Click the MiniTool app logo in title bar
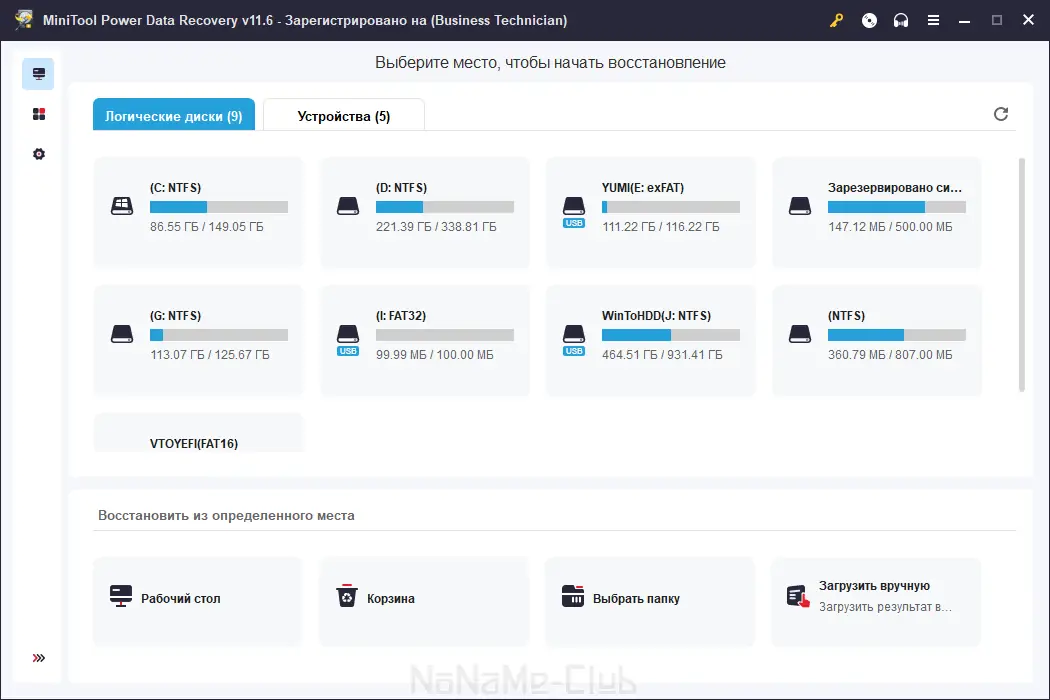 click(x=24, y=19)
